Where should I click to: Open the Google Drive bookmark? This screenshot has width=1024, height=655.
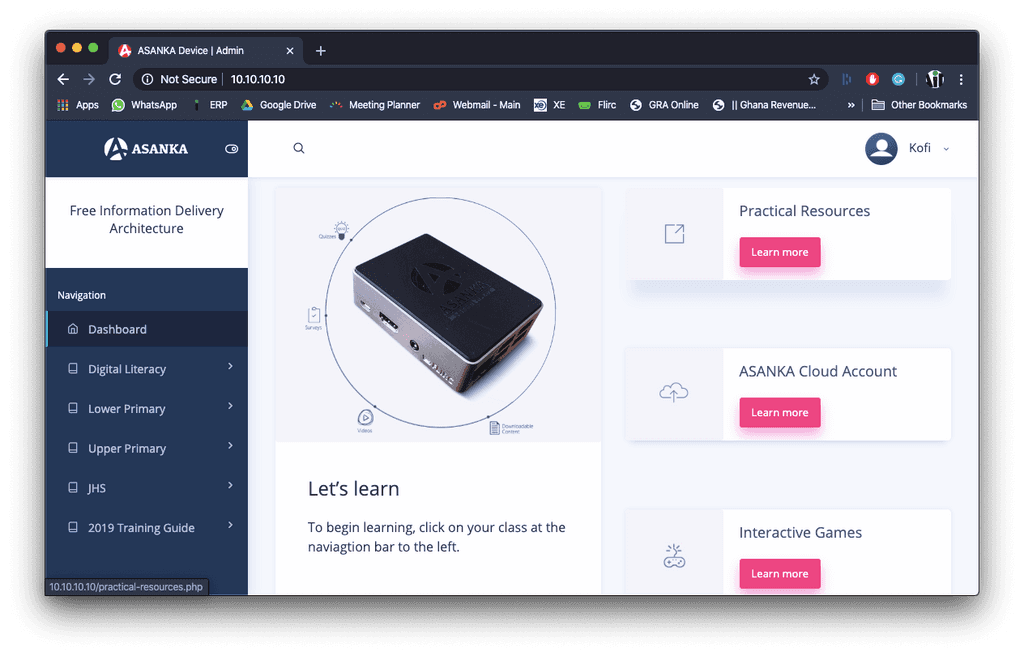coord(279,105)
